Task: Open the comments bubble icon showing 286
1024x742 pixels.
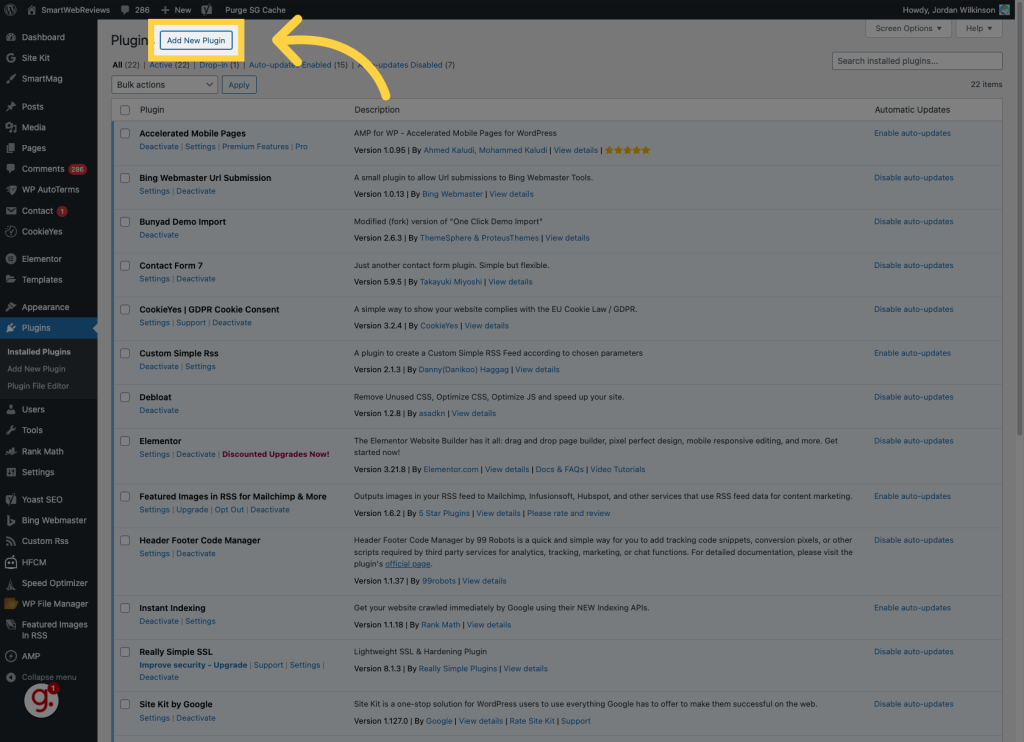Action: click(128, 9)
